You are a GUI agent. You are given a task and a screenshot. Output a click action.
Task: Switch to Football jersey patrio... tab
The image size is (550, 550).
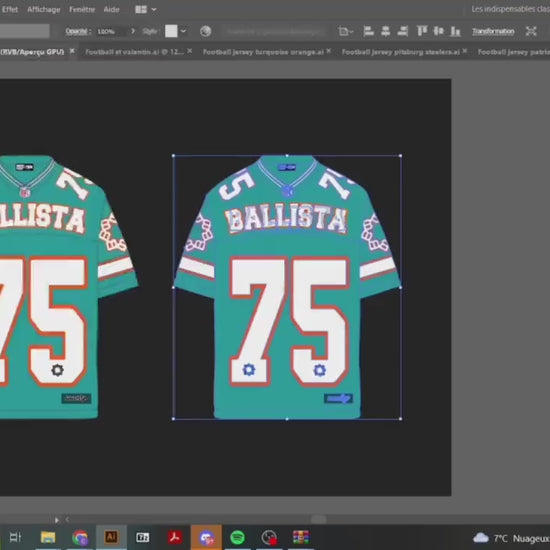point(514,52)
